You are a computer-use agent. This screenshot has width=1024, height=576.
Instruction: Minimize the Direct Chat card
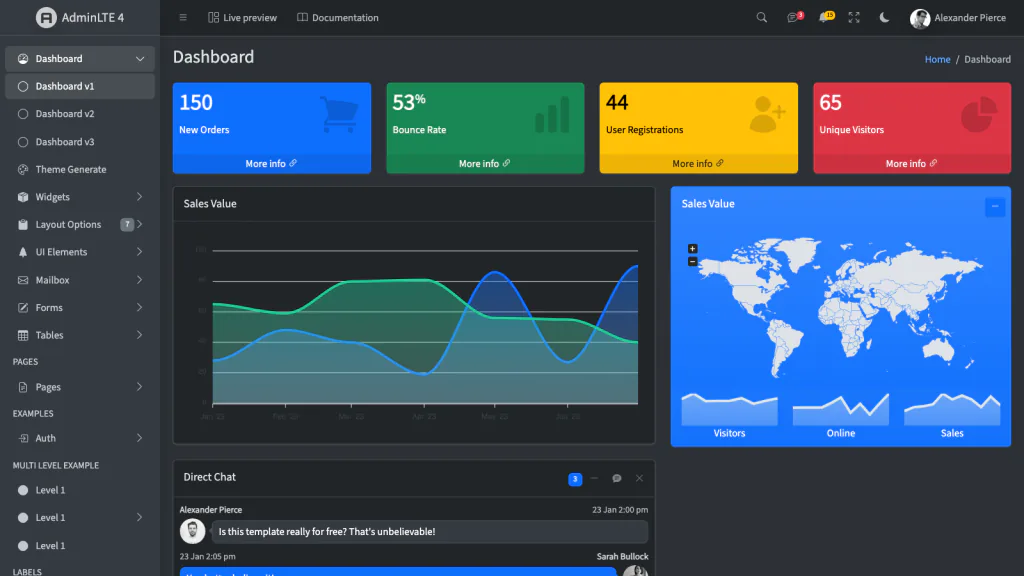pos(594,478)
